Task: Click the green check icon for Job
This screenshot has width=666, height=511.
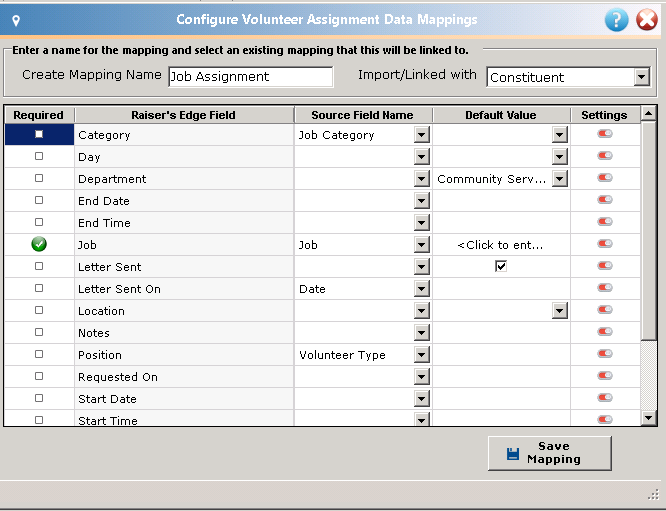Action: tap(39, 244)
